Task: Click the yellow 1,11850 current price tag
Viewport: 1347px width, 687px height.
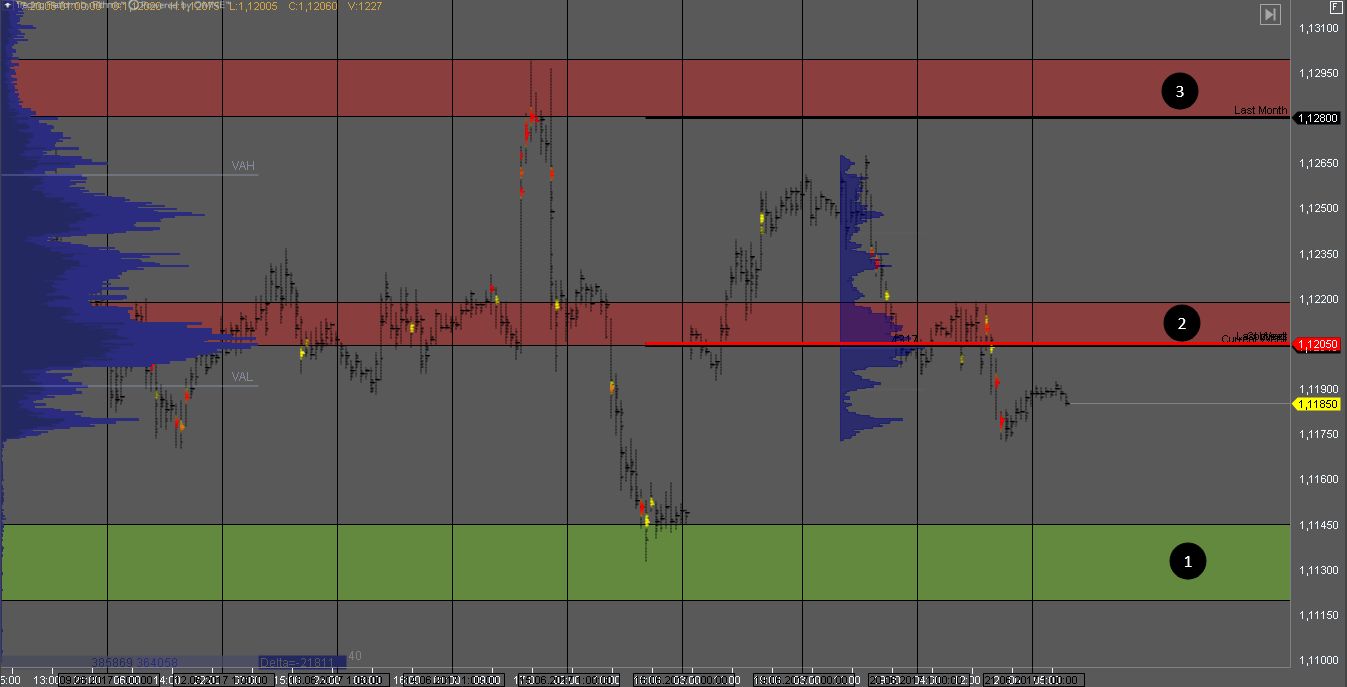Action: [1317, 404]
